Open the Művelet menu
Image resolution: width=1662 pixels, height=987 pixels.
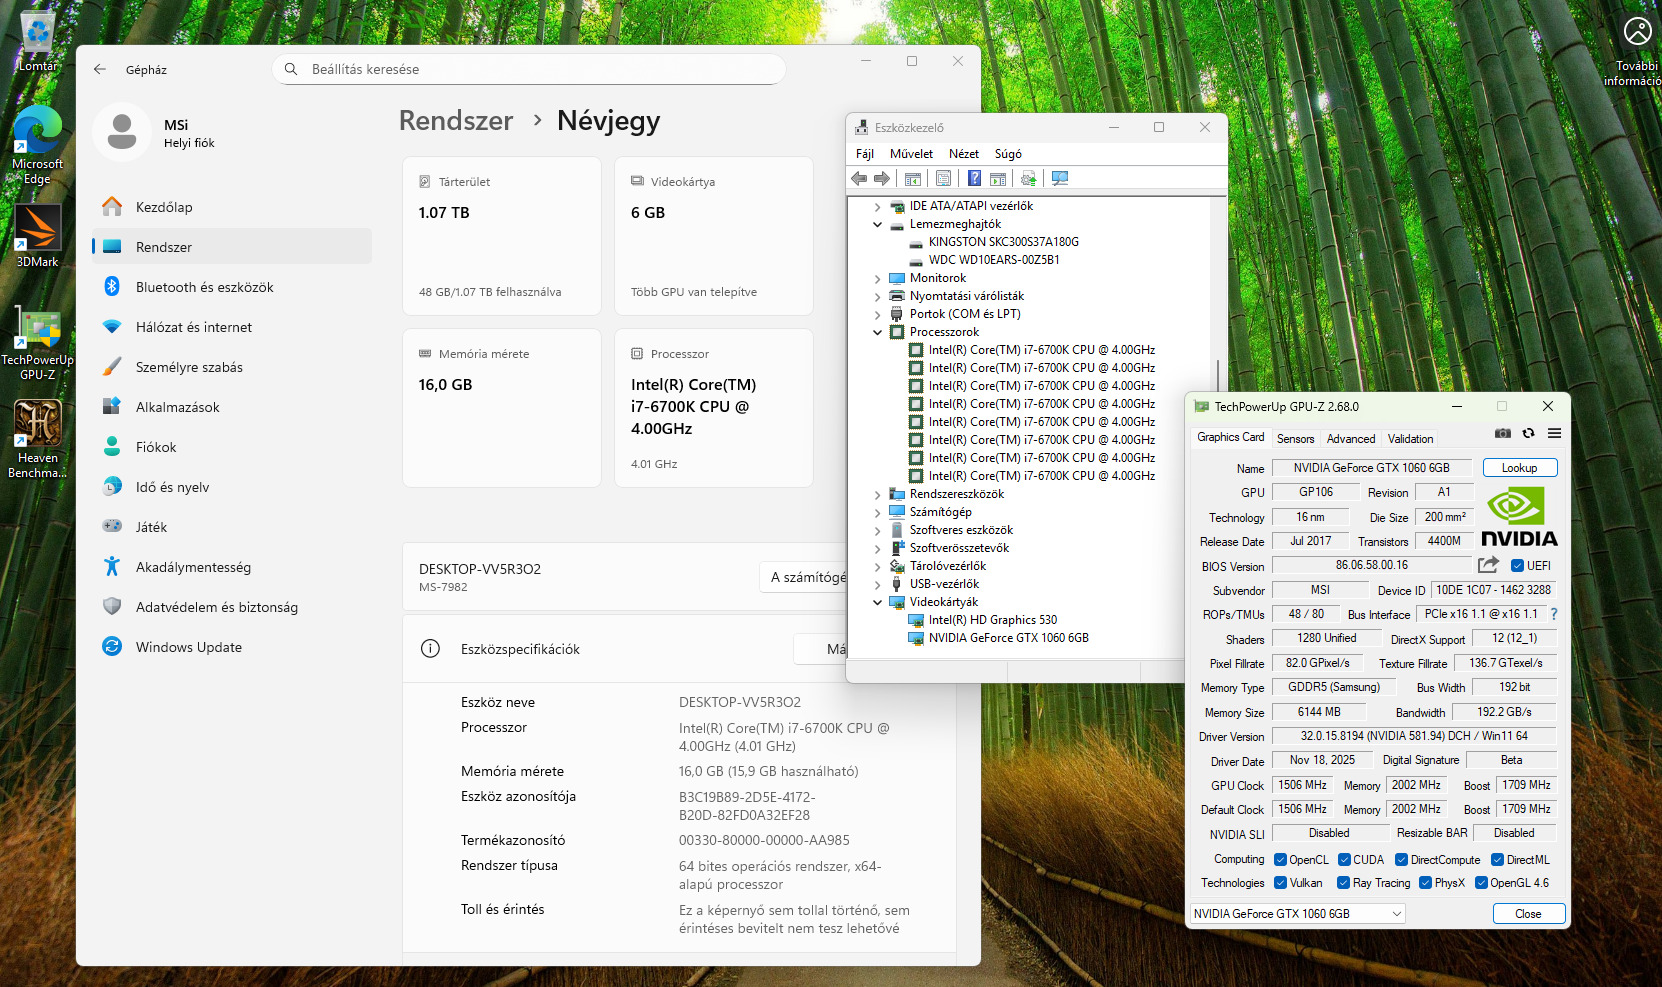[x=911, y=154]
